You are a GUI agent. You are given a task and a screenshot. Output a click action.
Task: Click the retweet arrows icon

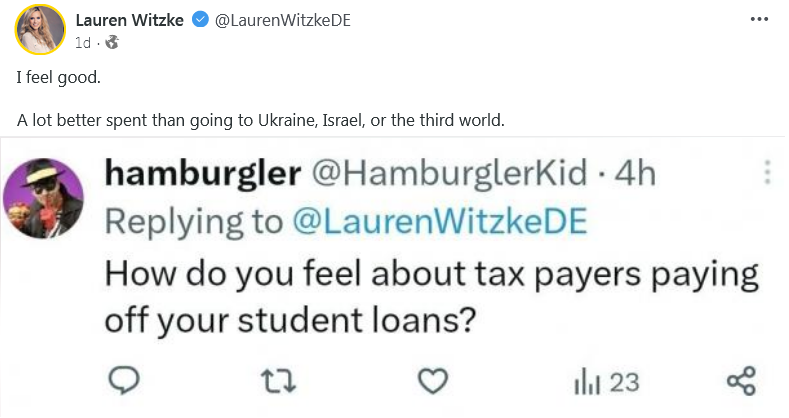[279, 381]
